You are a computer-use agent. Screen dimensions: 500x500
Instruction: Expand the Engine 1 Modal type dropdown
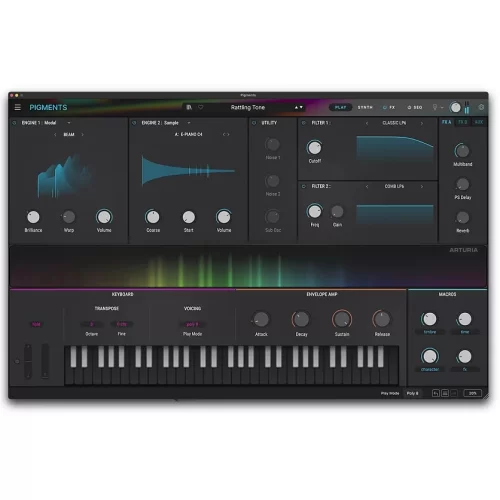[x=69, y=123]
